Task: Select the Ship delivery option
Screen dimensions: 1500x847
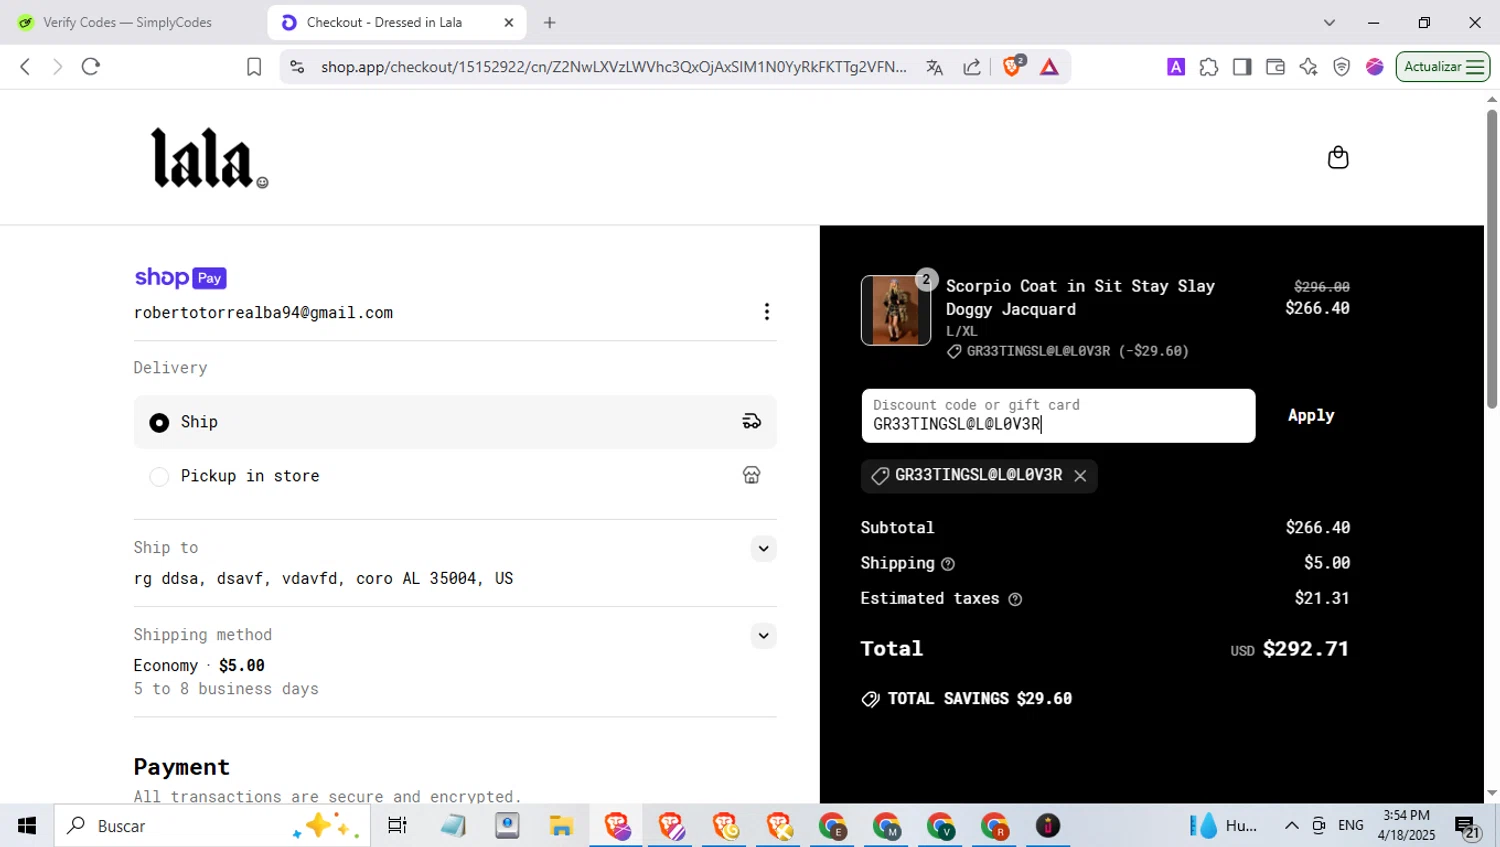Action: coord(159,423)
